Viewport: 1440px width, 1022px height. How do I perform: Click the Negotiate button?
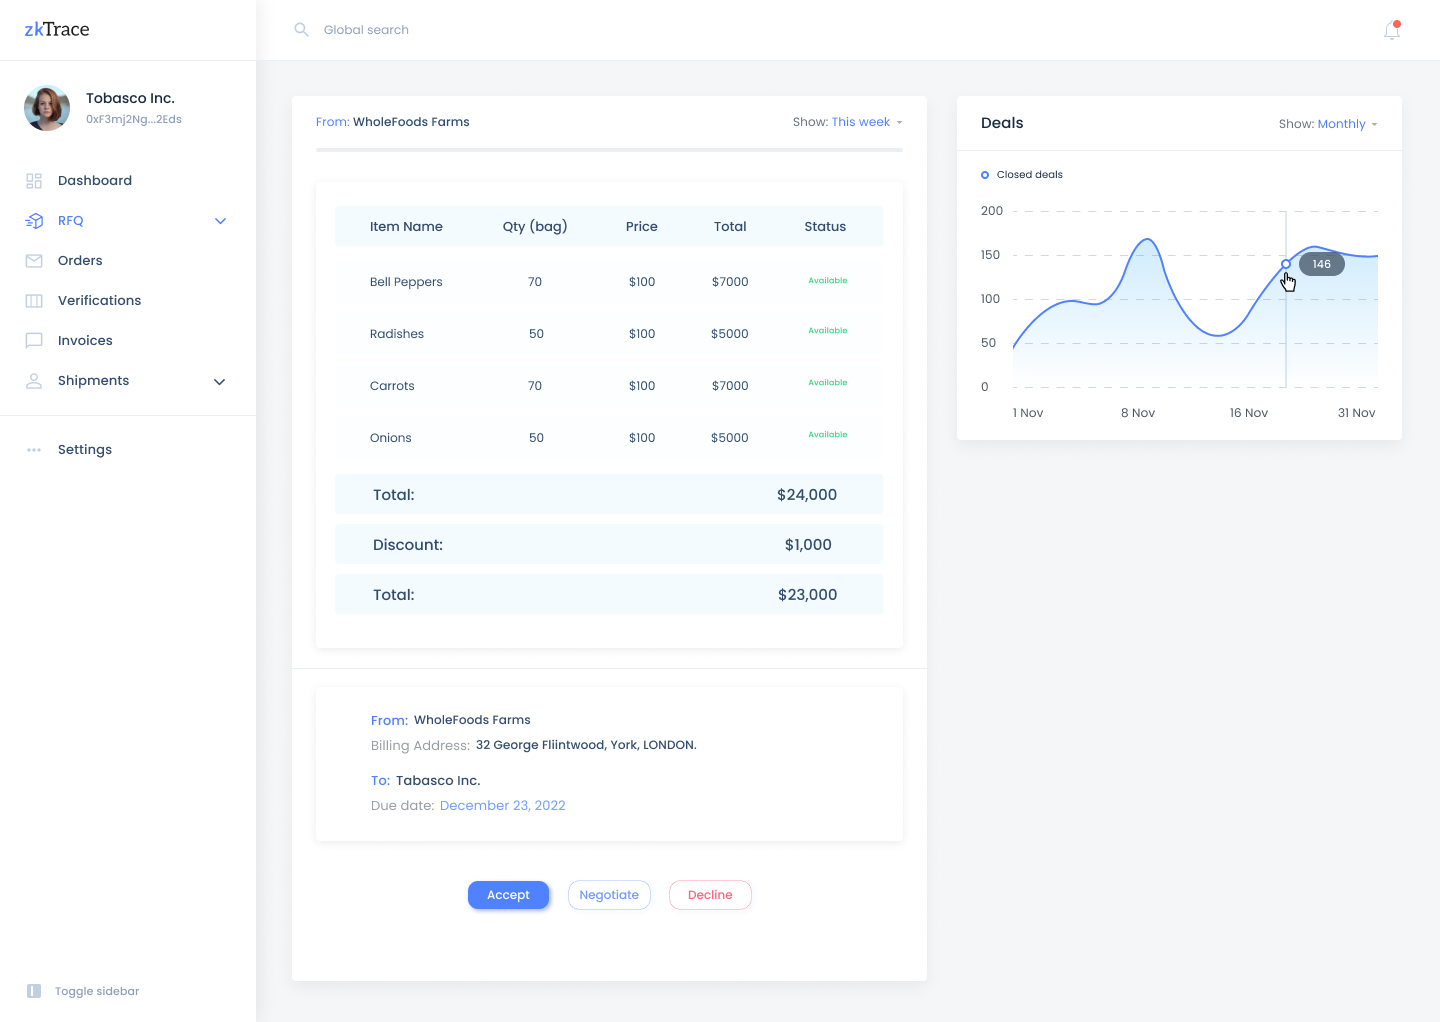click(609, 895)
